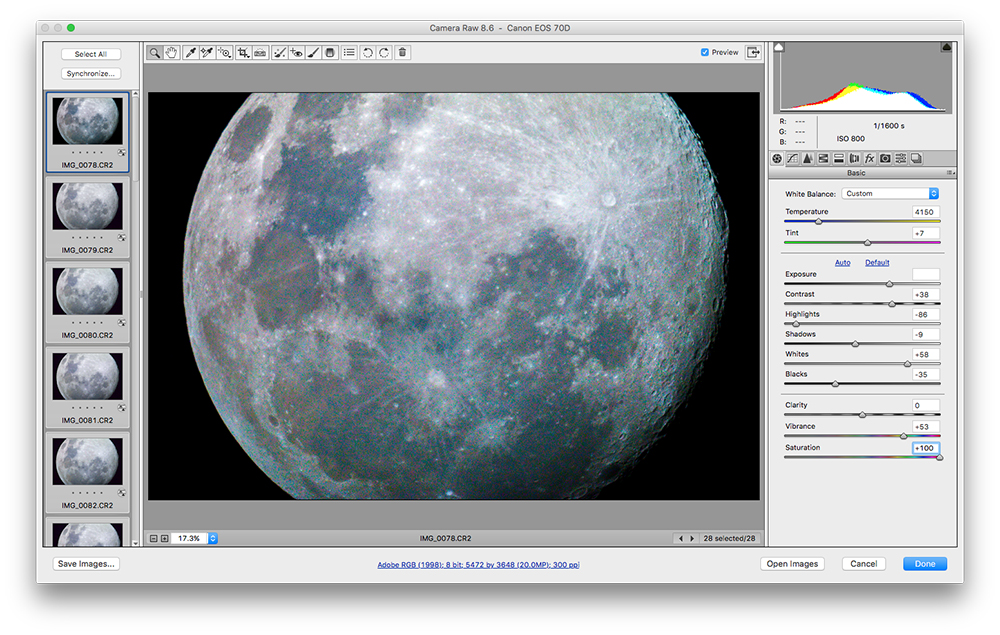Select the Crop tool
Viewport: 1000px width, 635px height.
point(243,52)
